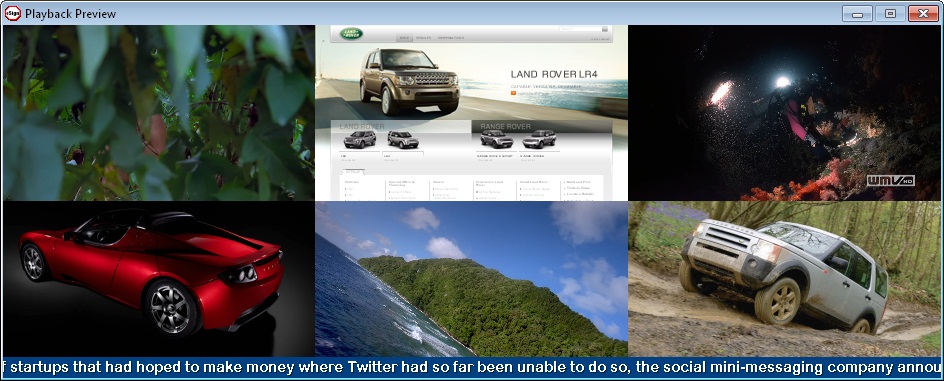Select second vehicle thumbnail under Land Rover section
Image resolution: width=944 pixels, height=381 pixels.
pos(403,140)
